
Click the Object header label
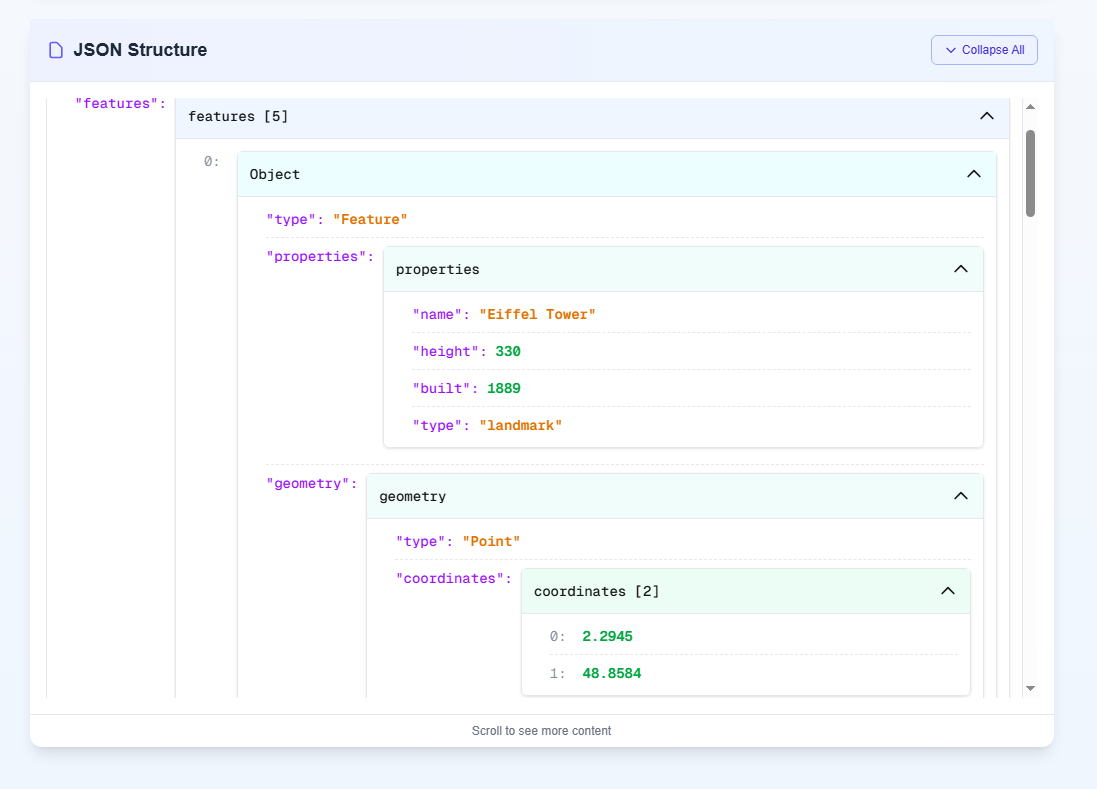coord(274,175)
